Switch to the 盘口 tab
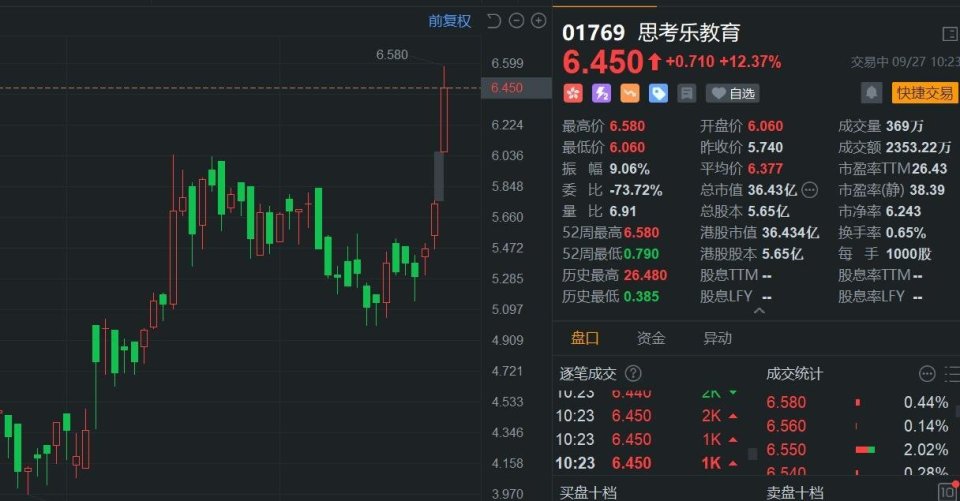Viewport: 960px width, 501px height. point(585,338)
